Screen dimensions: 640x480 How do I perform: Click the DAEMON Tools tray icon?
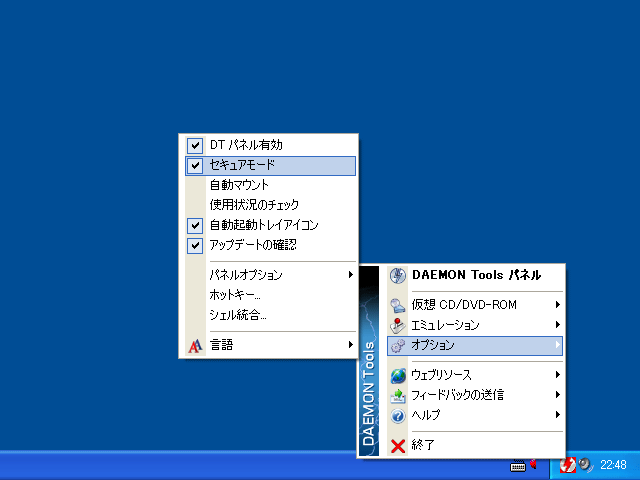click(x=567, y=465)
